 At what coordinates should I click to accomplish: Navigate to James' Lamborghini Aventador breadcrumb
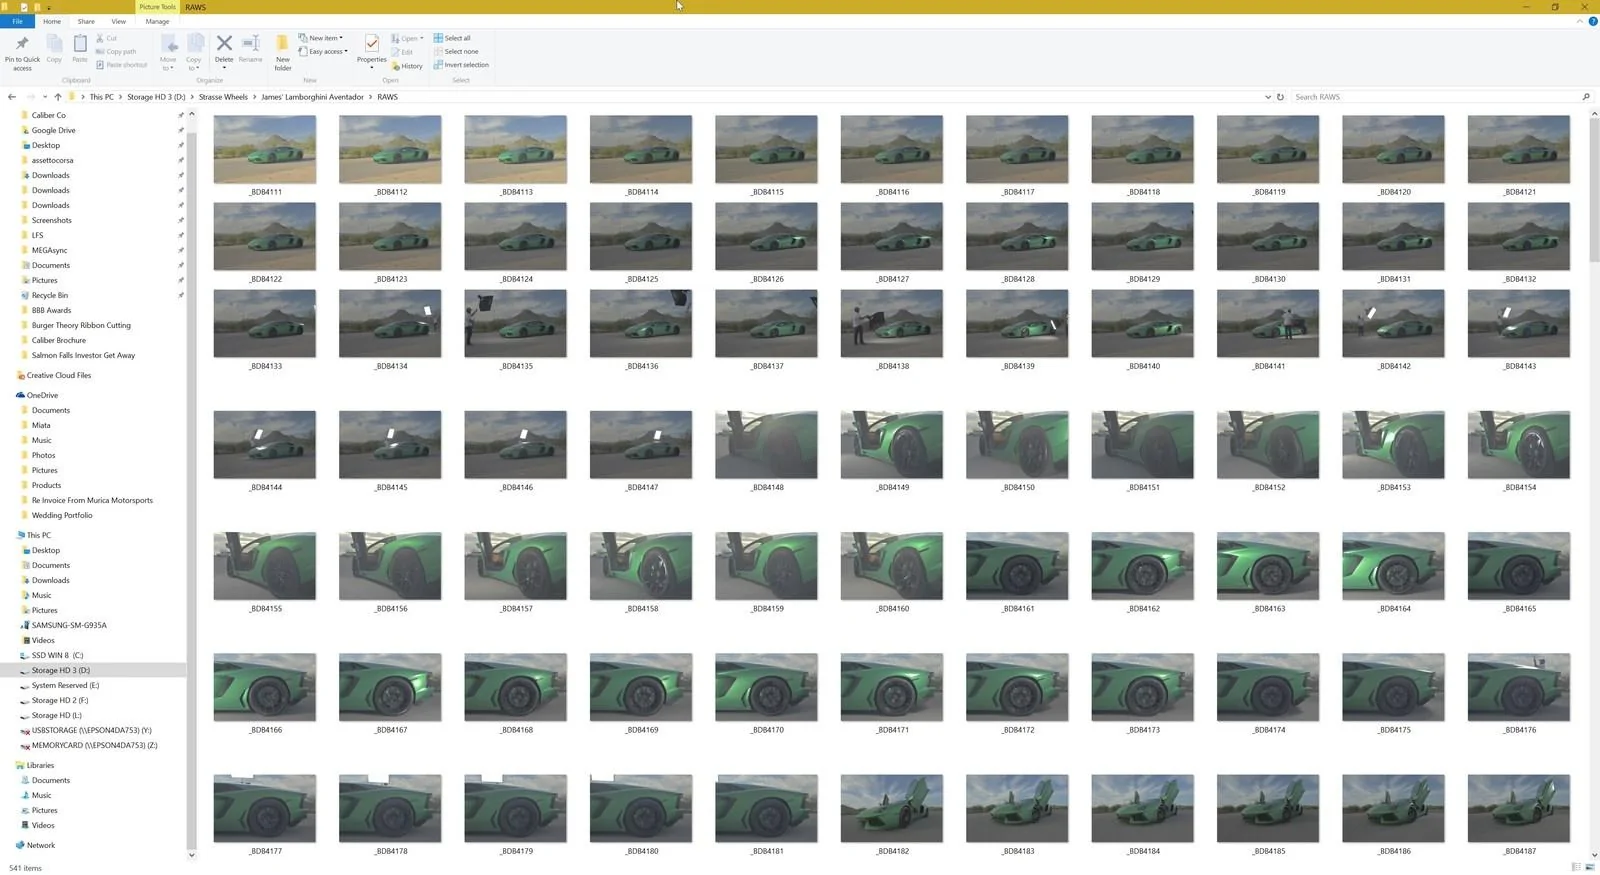point(312,97)
